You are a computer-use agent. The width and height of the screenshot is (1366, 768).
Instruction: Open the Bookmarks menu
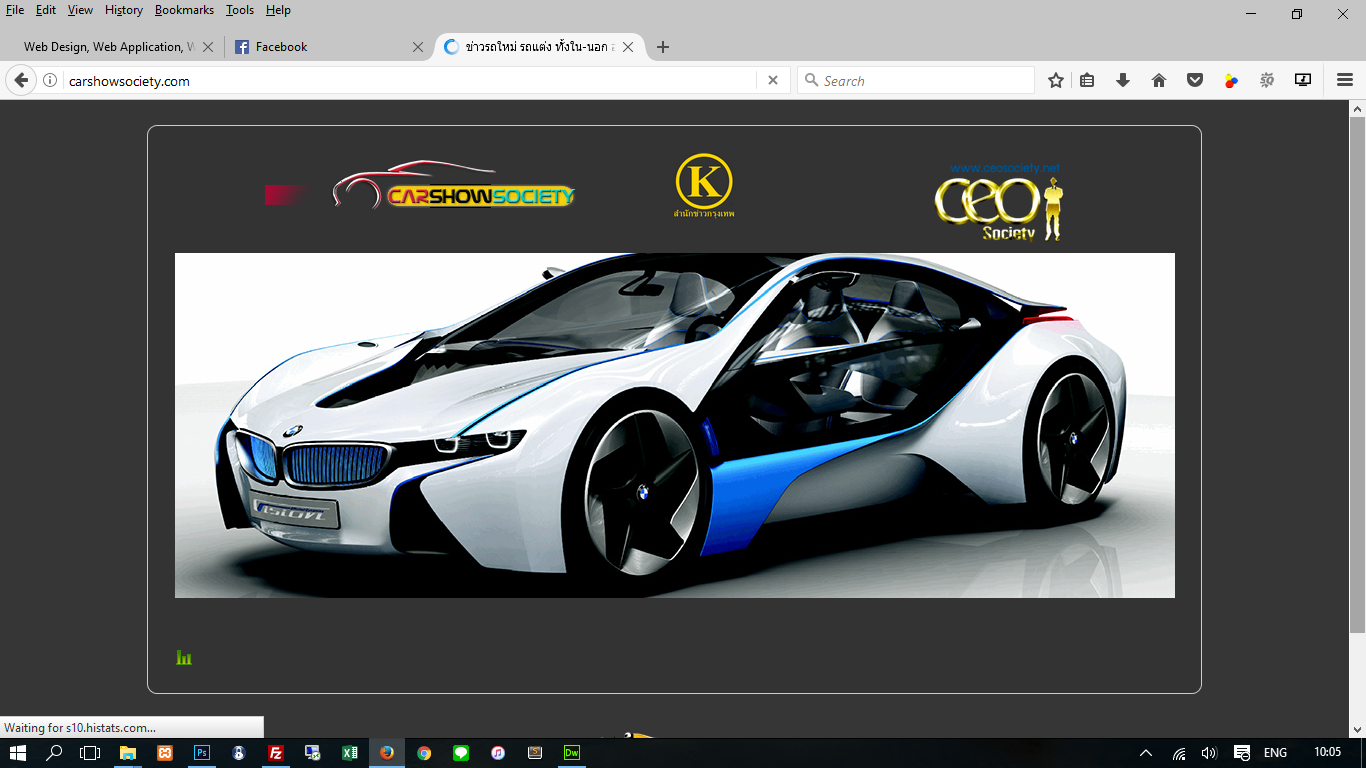click(x=184, y=10)
